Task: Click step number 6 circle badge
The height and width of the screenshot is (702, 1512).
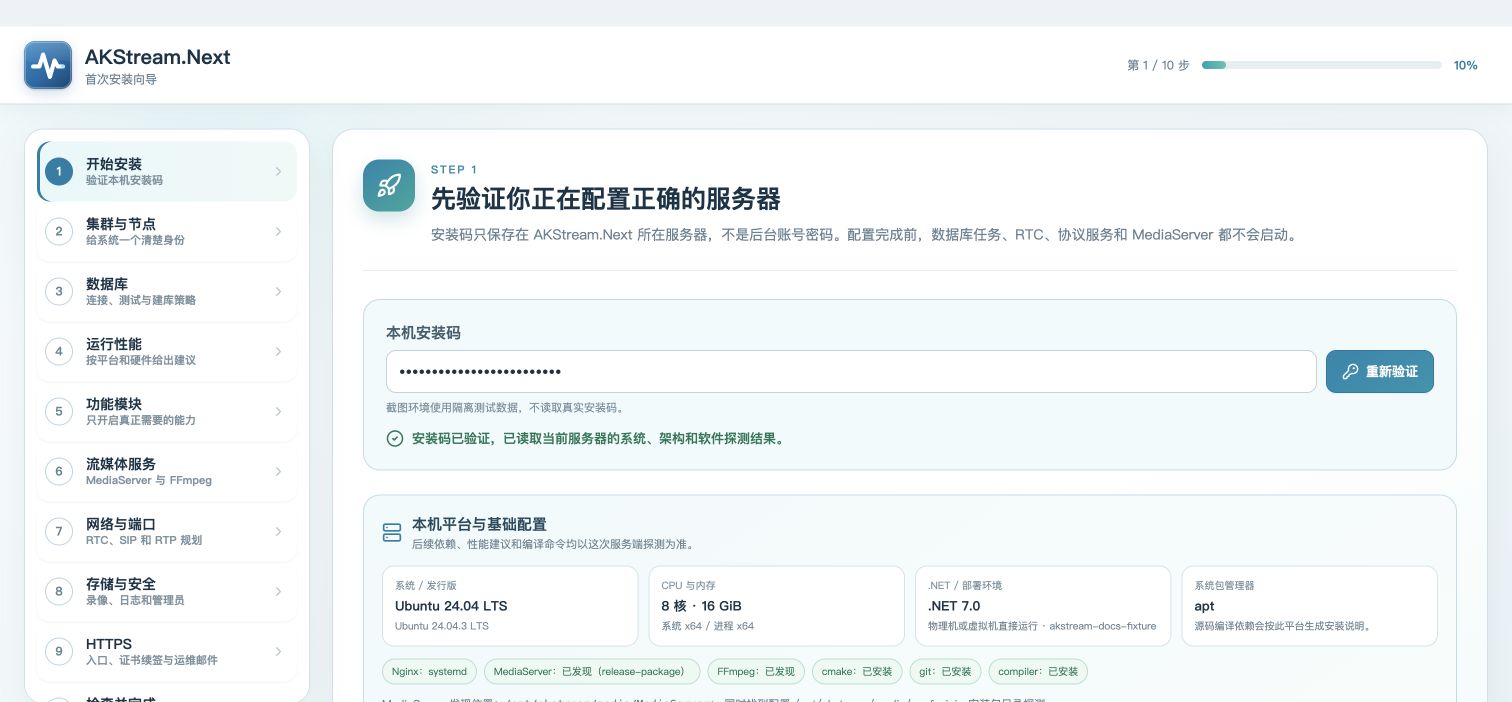Action: (x=59, y=471)
